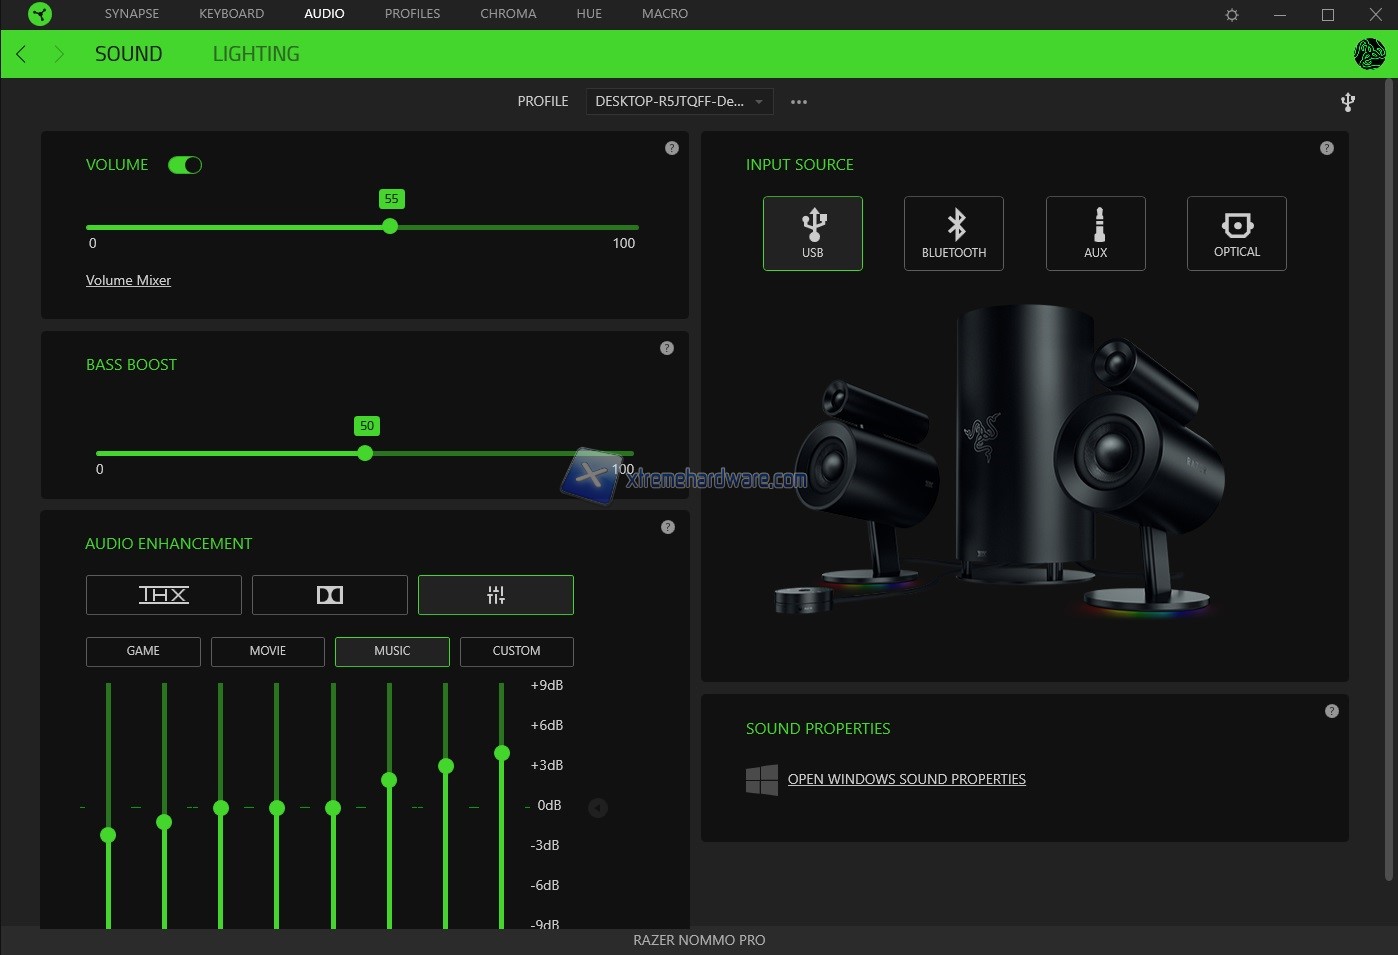Select the GAME equalizer preset
The width and height of the screenshot is (1398, 955).
[x=143, y=651]
